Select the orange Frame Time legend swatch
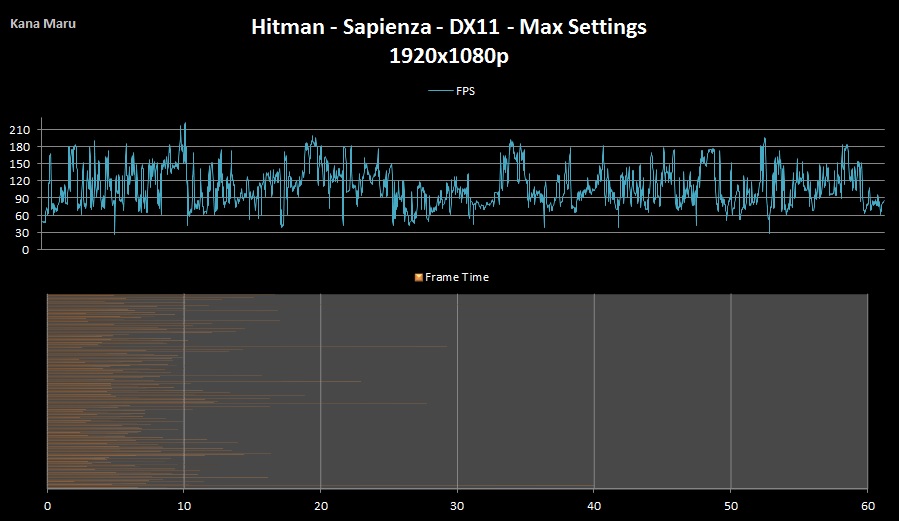Viewport: 899px width, 521px height. click(x=419, y=277)
